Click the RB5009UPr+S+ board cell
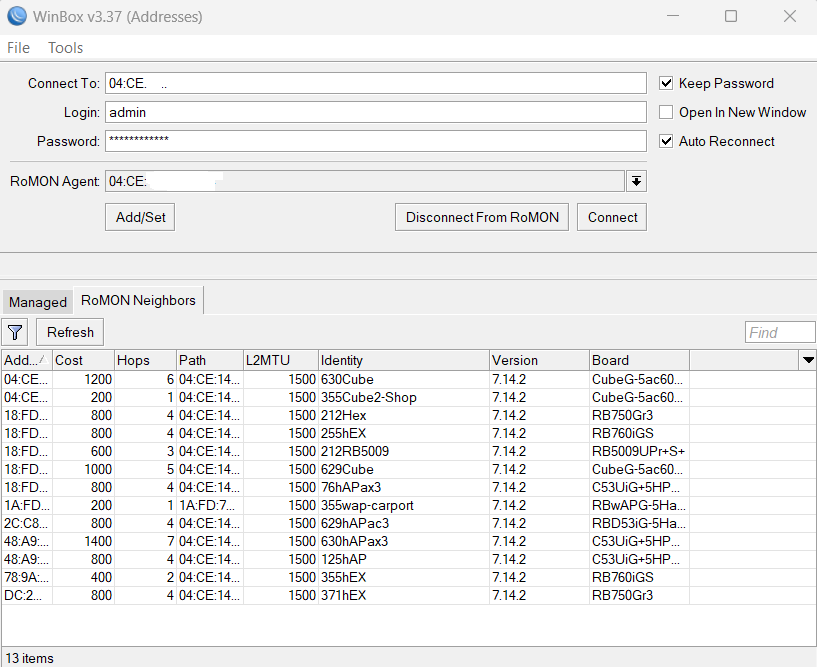817x667 pixels. pos(639,451)
